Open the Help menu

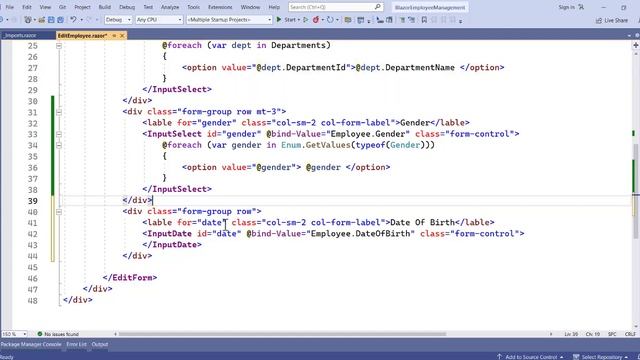[x=274, y=7]
